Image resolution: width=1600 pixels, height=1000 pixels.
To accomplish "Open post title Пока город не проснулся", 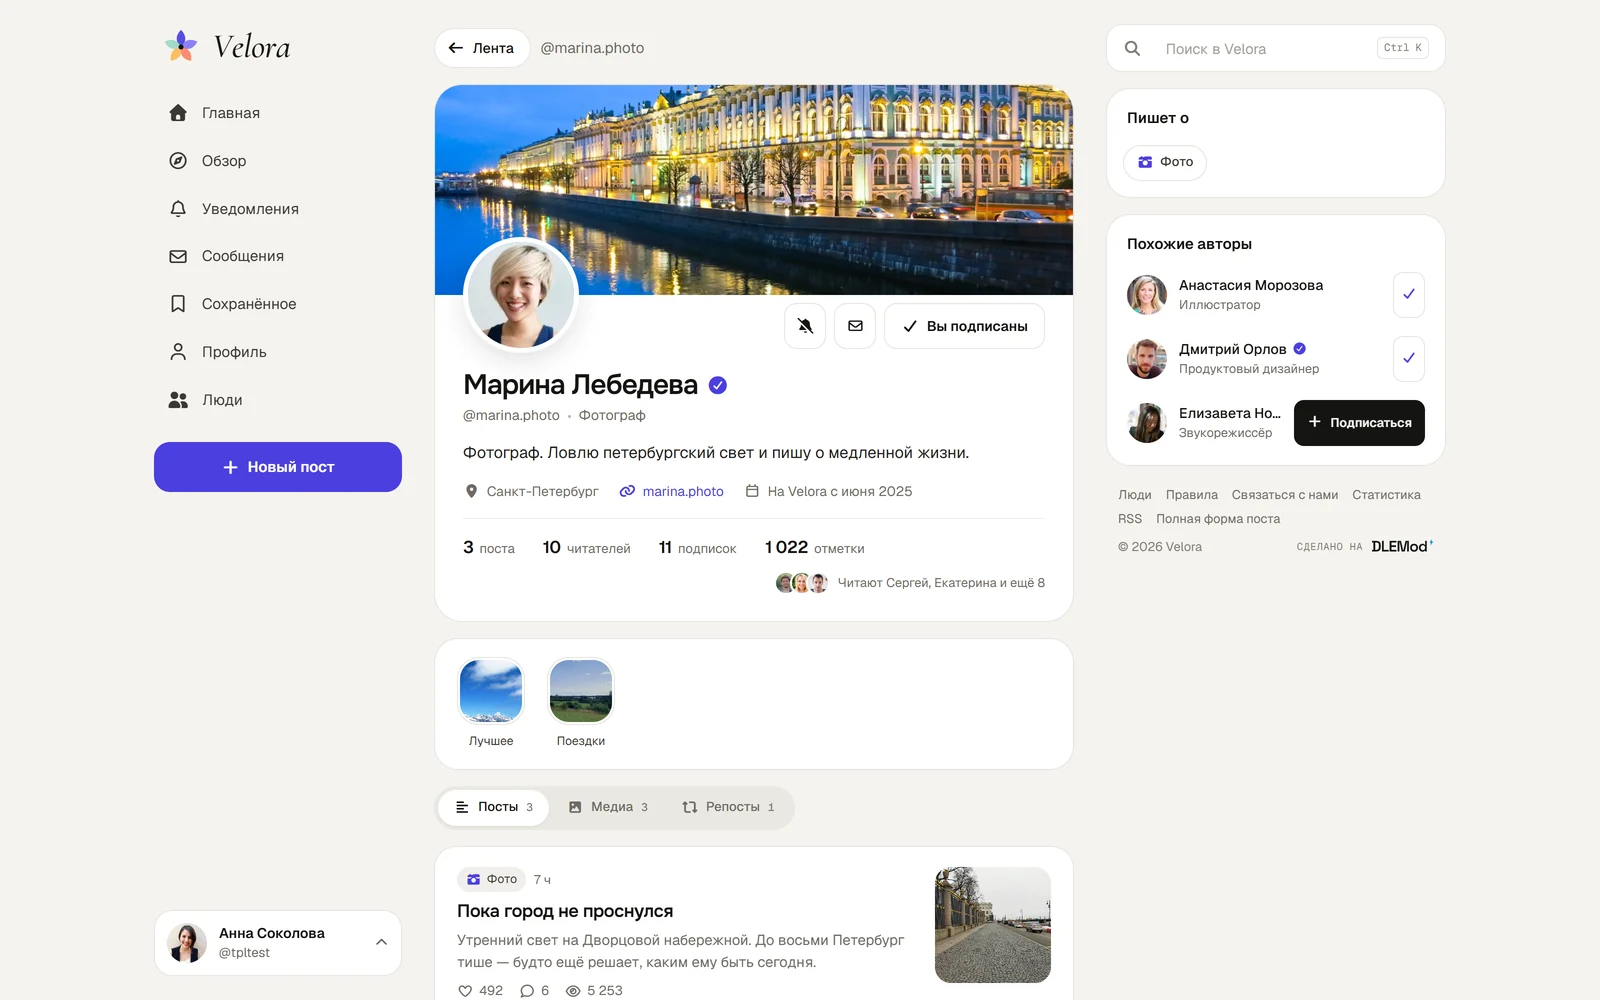I will pos(565,911).
